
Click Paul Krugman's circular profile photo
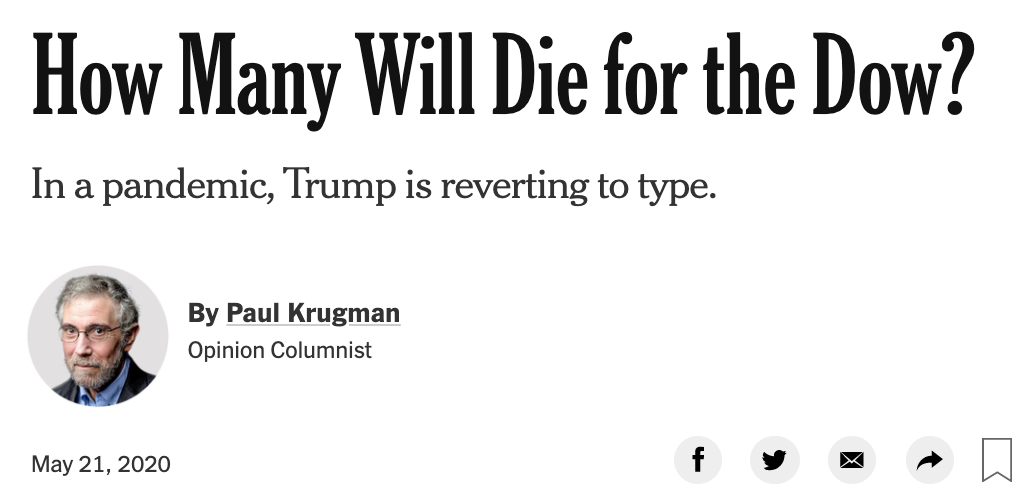pos(98,336)
